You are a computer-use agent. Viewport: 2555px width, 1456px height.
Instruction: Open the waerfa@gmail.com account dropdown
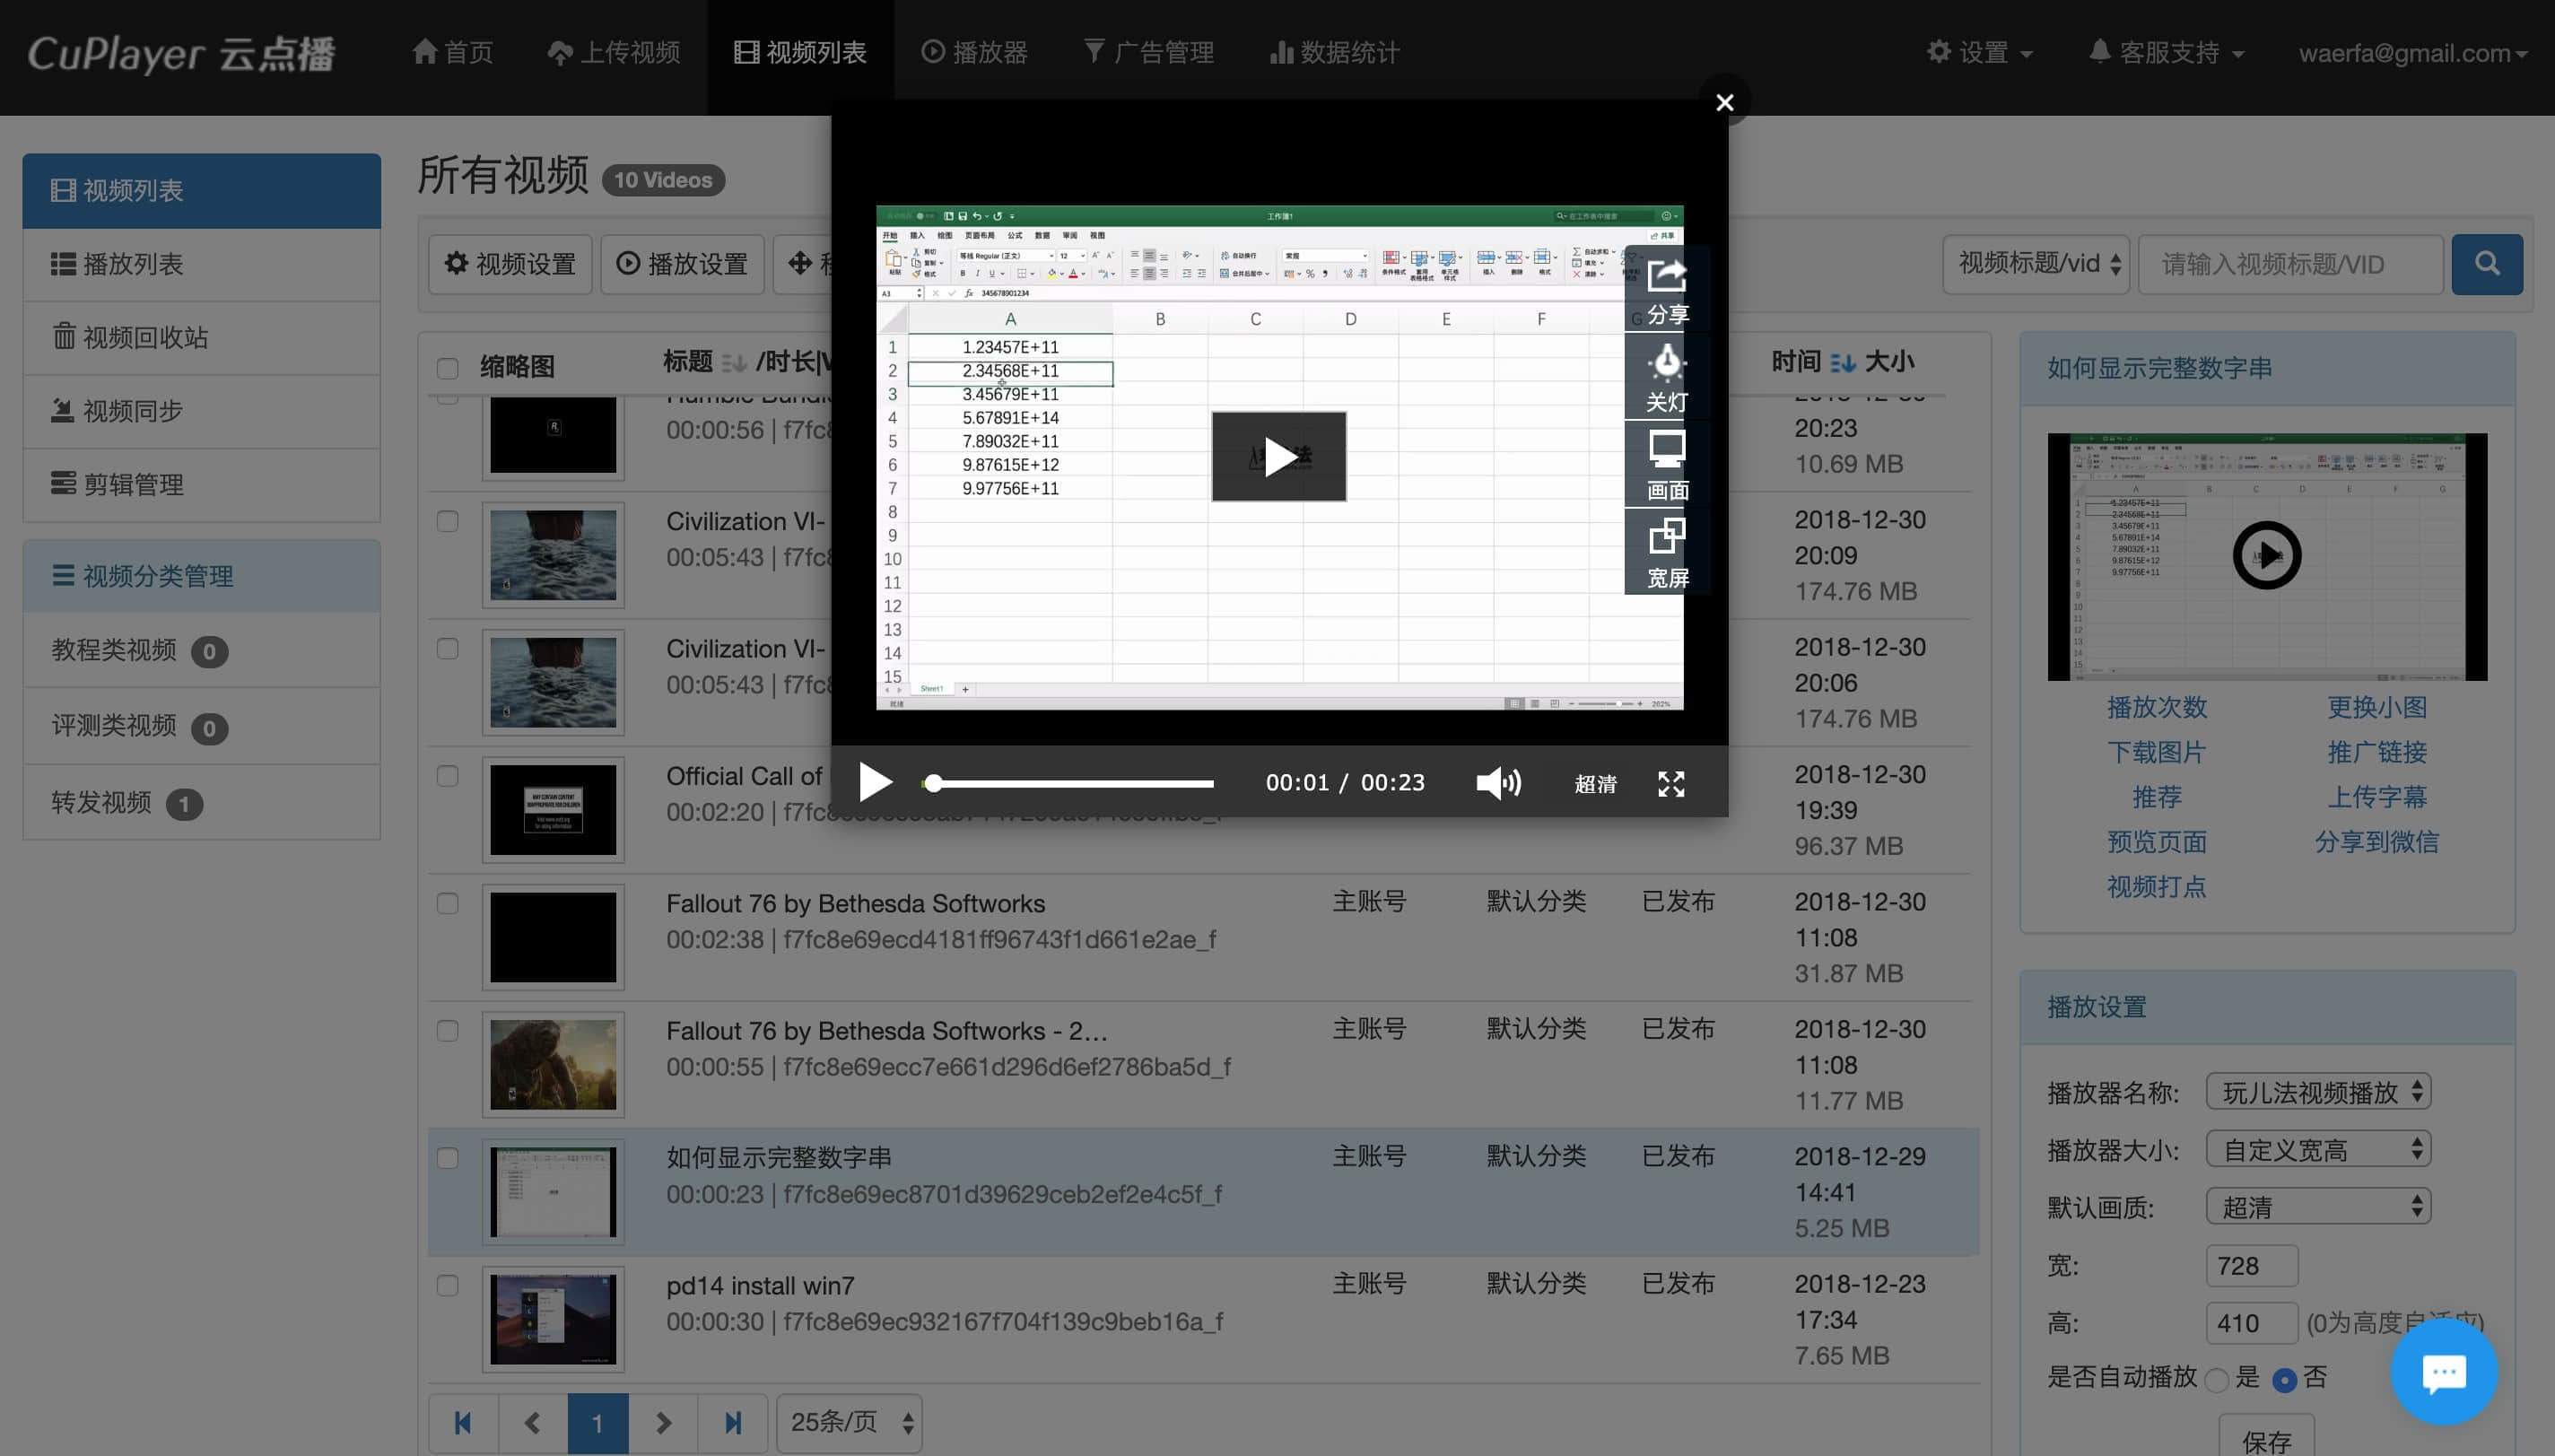(x=2413, y=53)
